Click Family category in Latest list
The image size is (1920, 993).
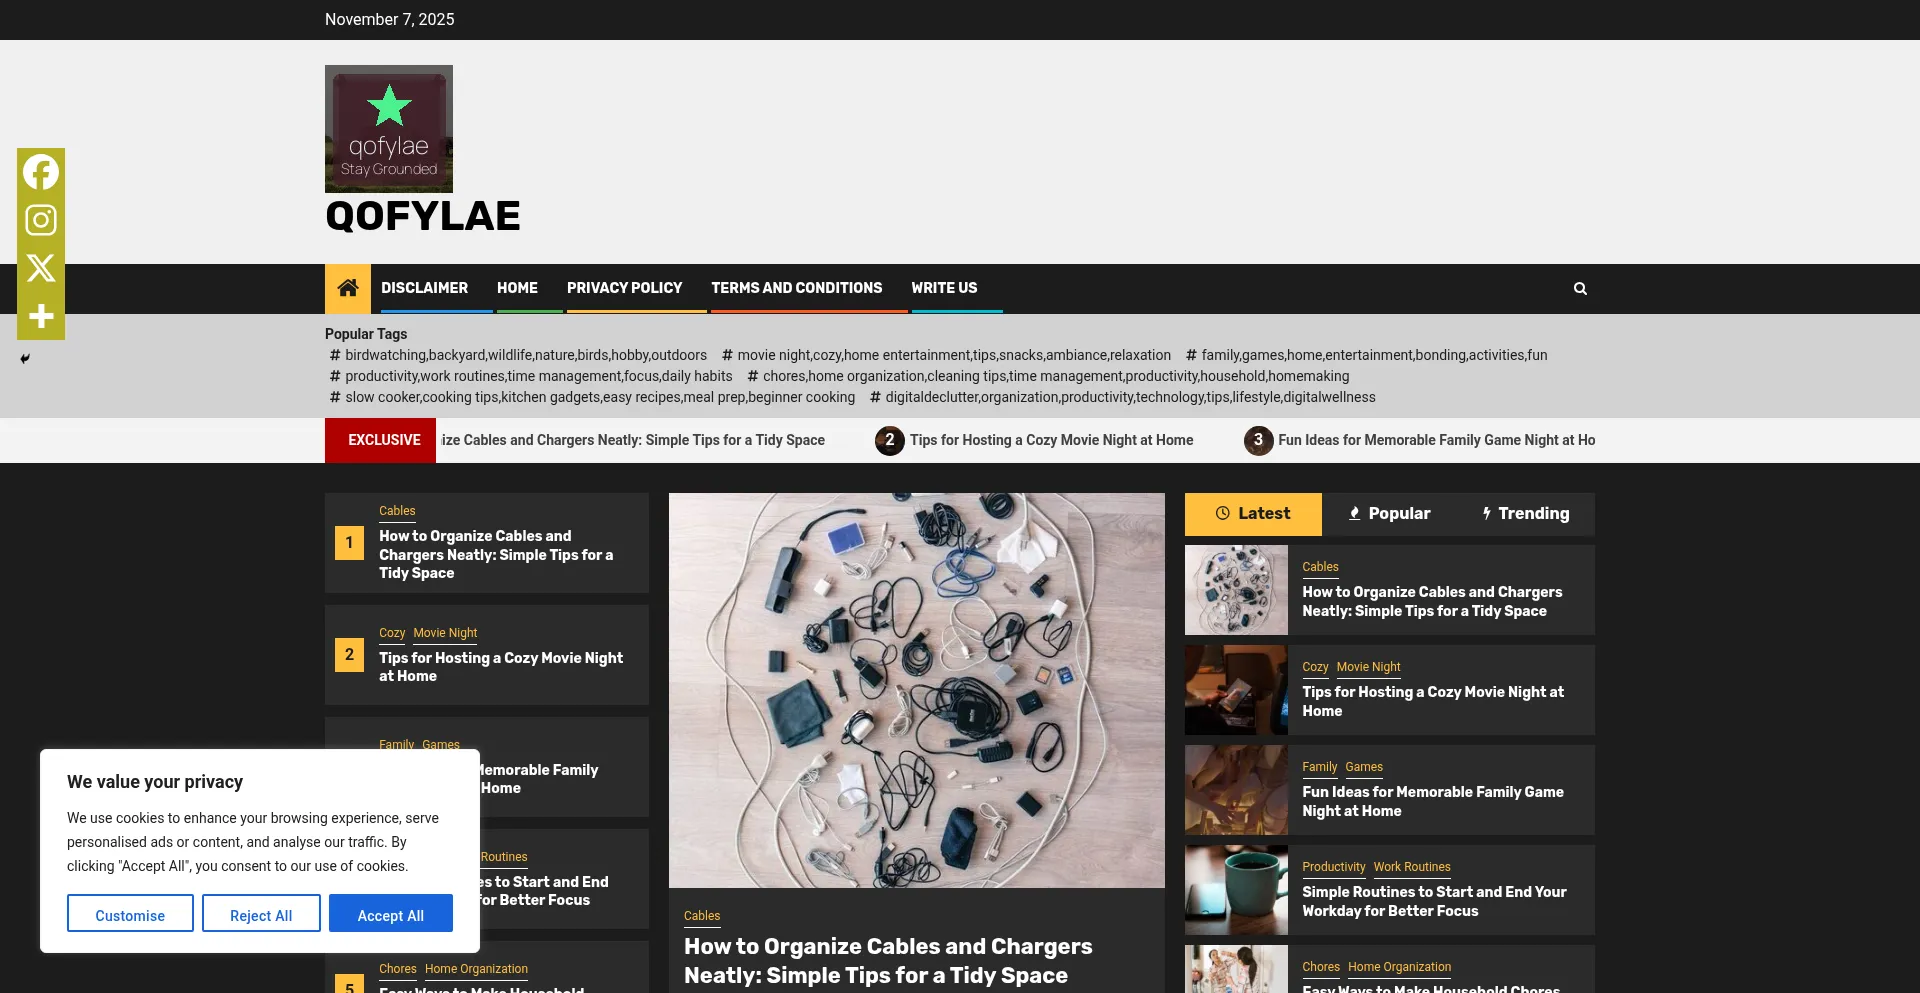[x=1319, y=767]
